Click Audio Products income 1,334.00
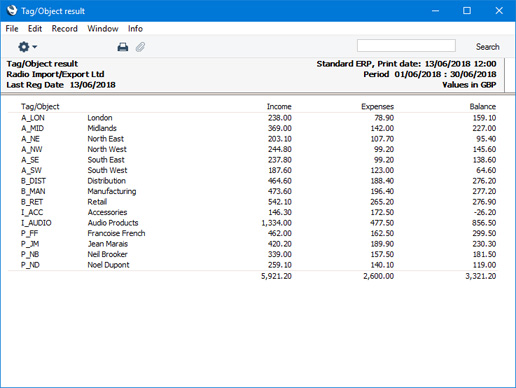The image size is (516, 388). coord(277,223)
